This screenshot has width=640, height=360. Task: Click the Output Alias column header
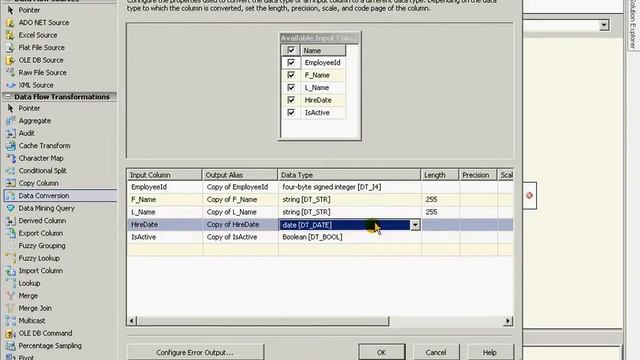click(x=240, y=175)
